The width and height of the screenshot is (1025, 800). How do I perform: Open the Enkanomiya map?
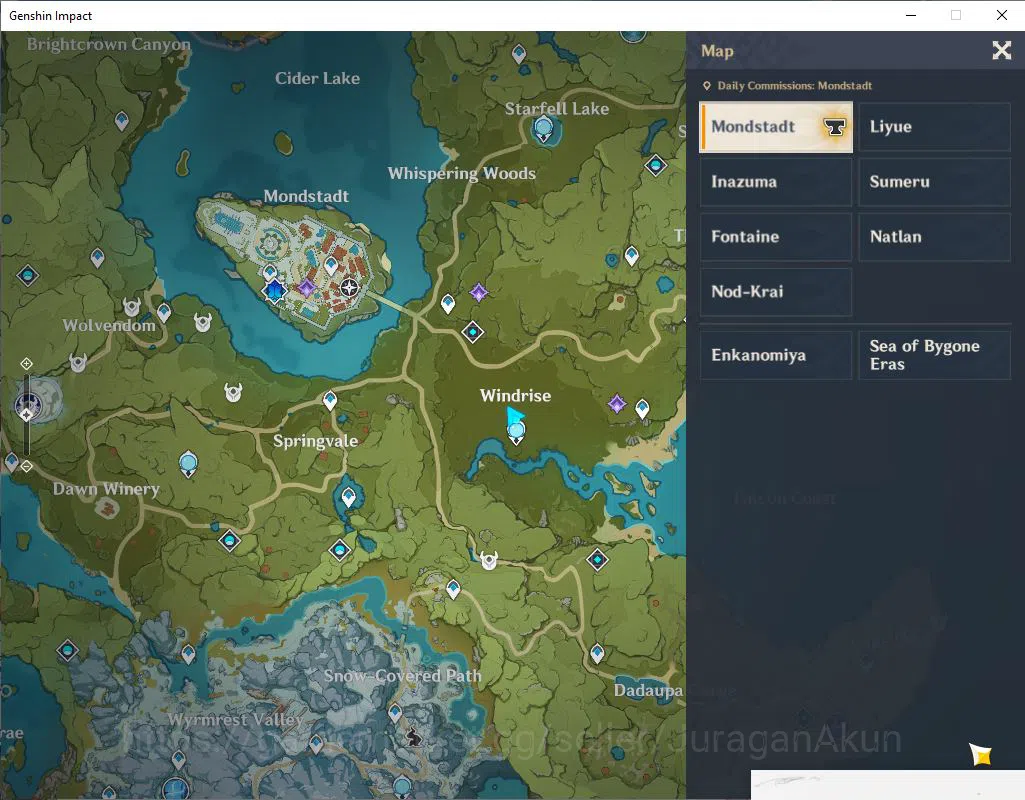776,355
